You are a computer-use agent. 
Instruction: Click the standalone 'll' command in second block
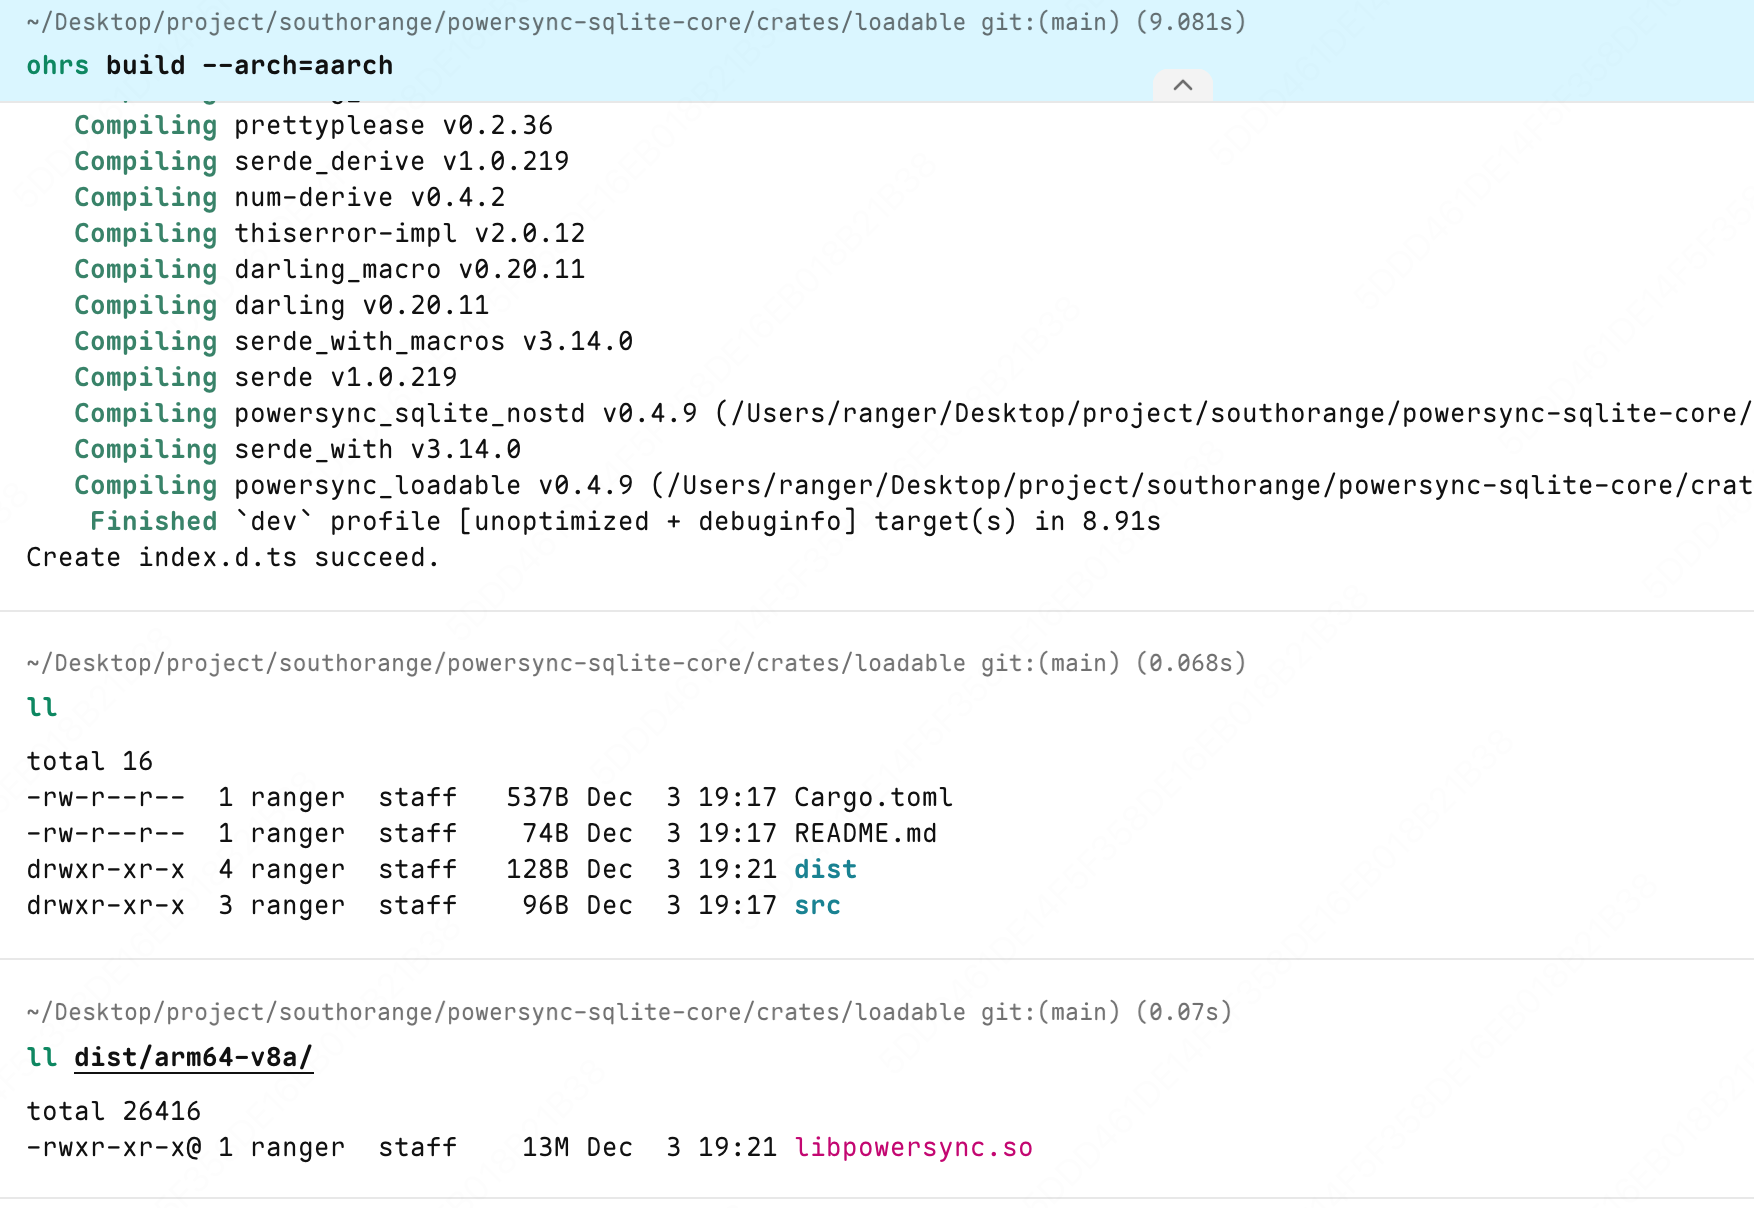click(42, 707)
